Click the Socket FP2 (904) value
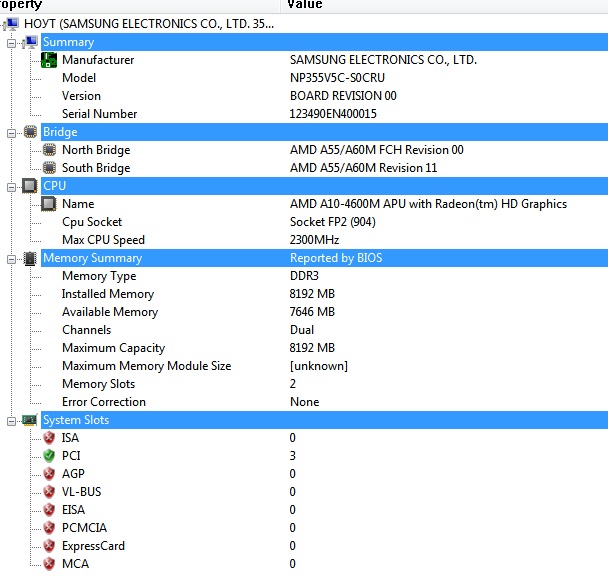 click(x=339, y=222)
